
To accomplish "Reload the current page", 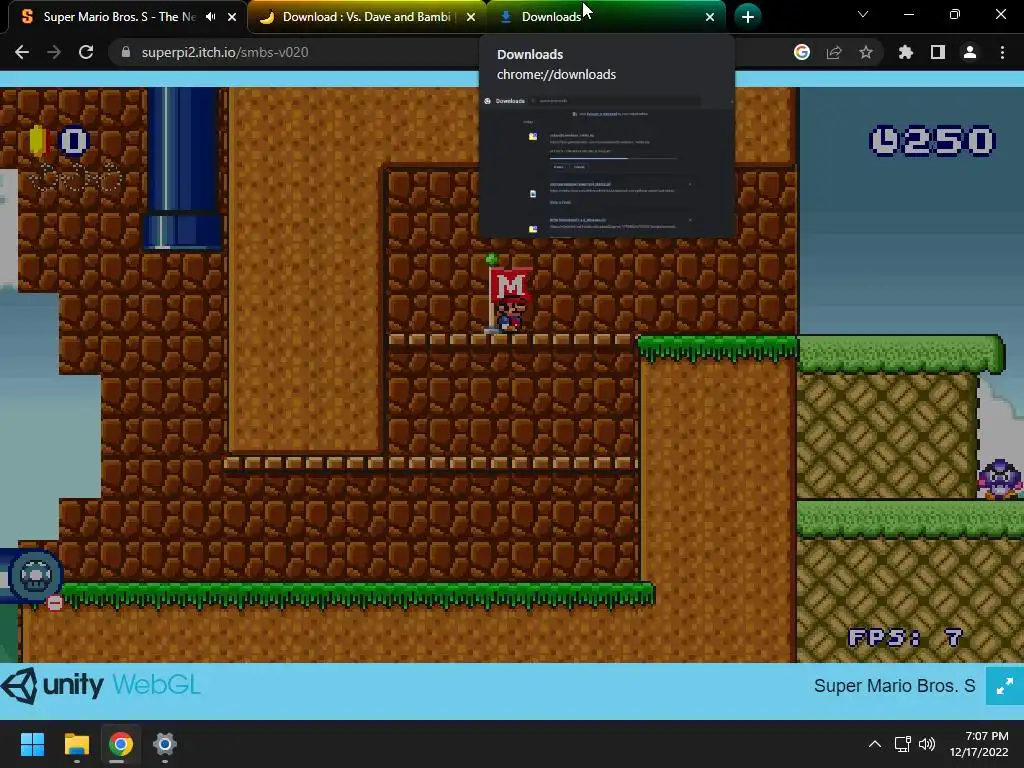I will [x=86, y=52].
